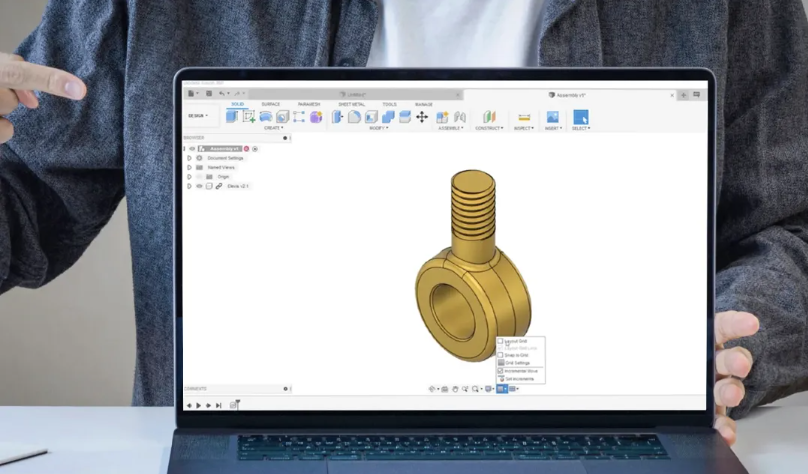
Task: Expand the Document Settings node
Action: [x=189, y=158]
